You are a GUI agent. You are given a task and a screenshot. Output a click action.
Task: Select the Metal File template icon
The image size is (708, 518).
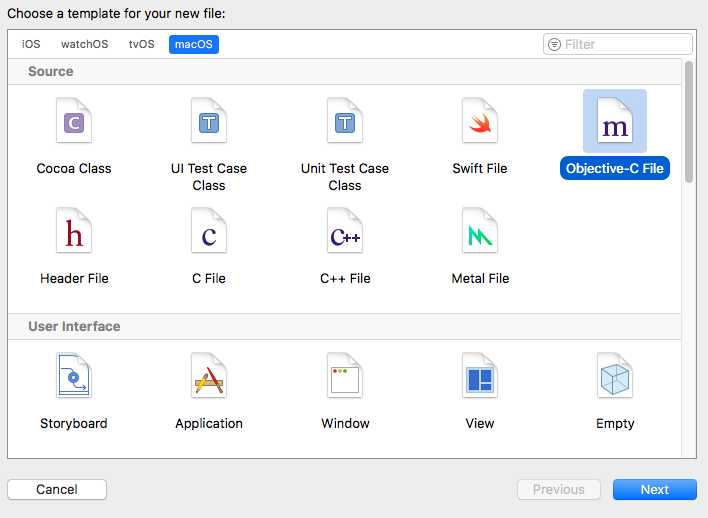[x=480, y=230]
